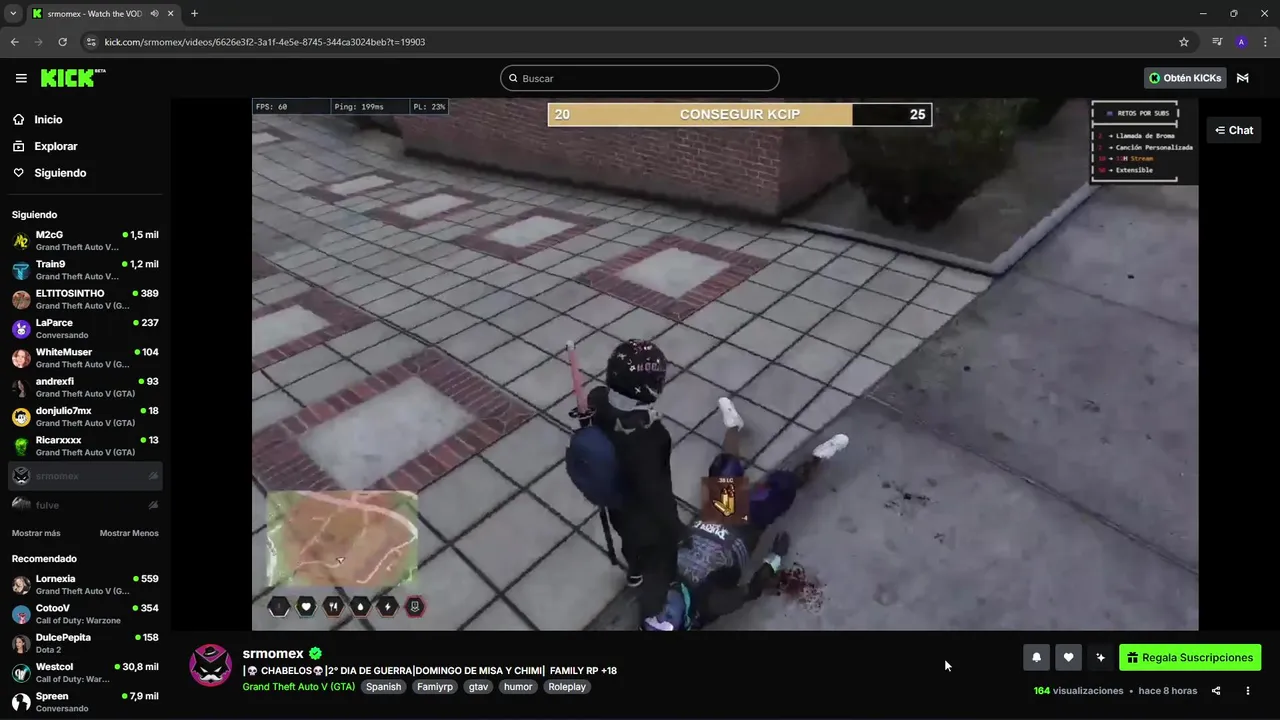Open offline srmomex channel in sidebar

[x=85, y=476]
